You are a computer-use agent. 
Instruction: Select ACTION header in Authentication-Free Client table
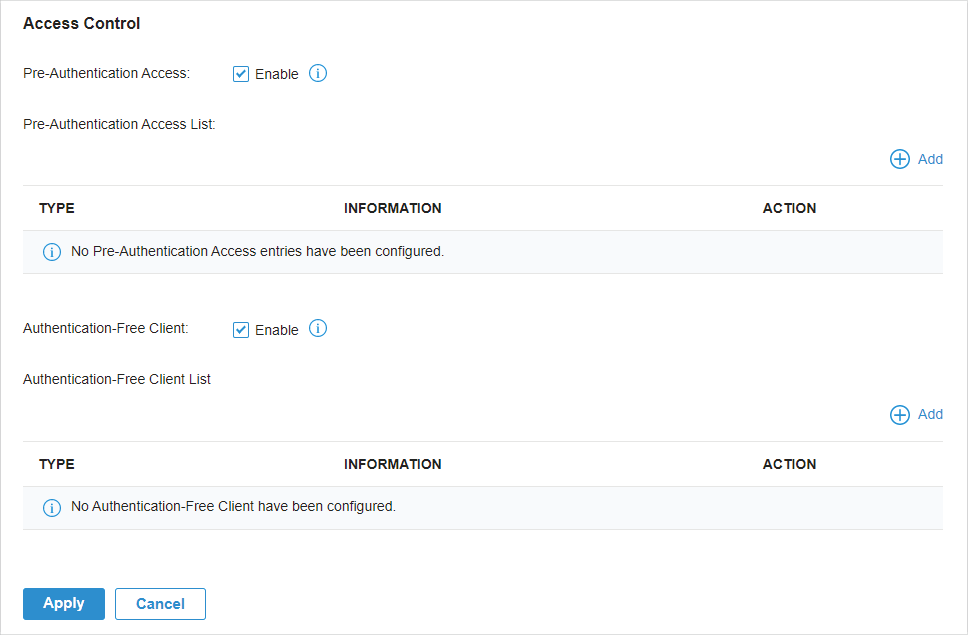tap(789, 464)
